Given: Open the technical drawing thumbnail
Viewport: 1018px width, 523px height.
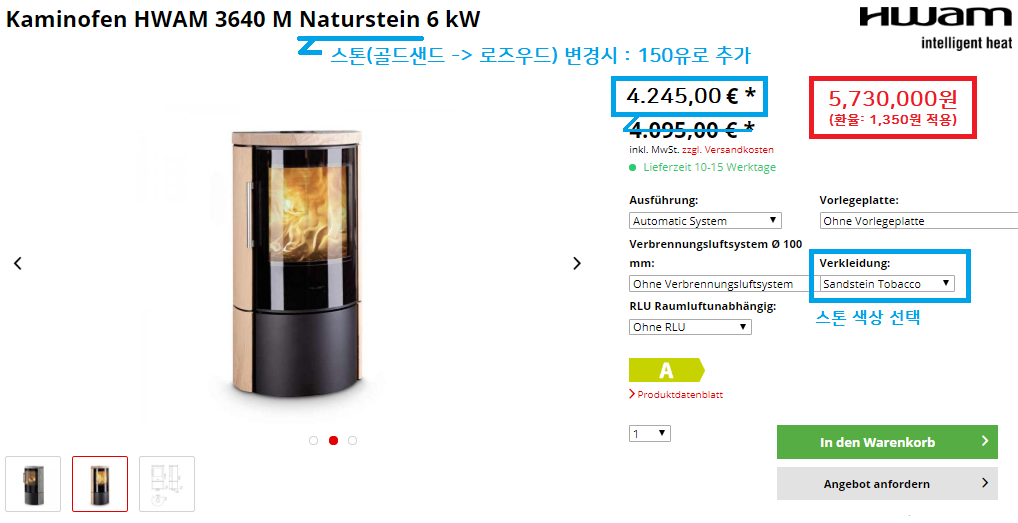Looking at the screenshot, I should (x=167, y=483).
